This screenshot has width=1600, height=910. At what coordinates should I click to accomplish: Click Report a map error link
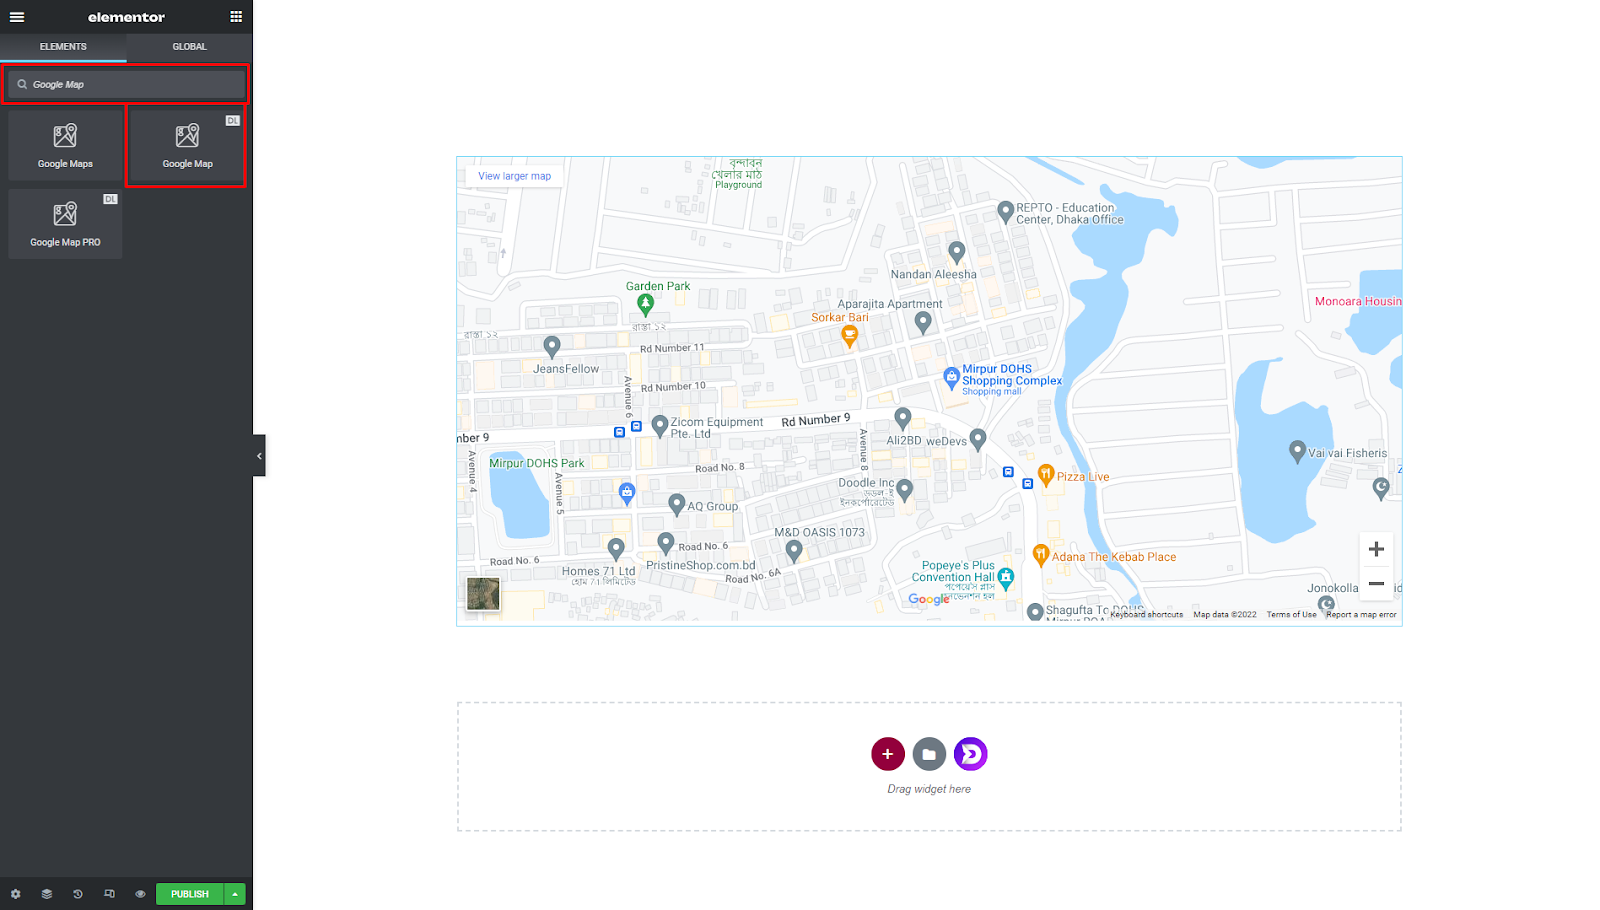coord(1361,615)
